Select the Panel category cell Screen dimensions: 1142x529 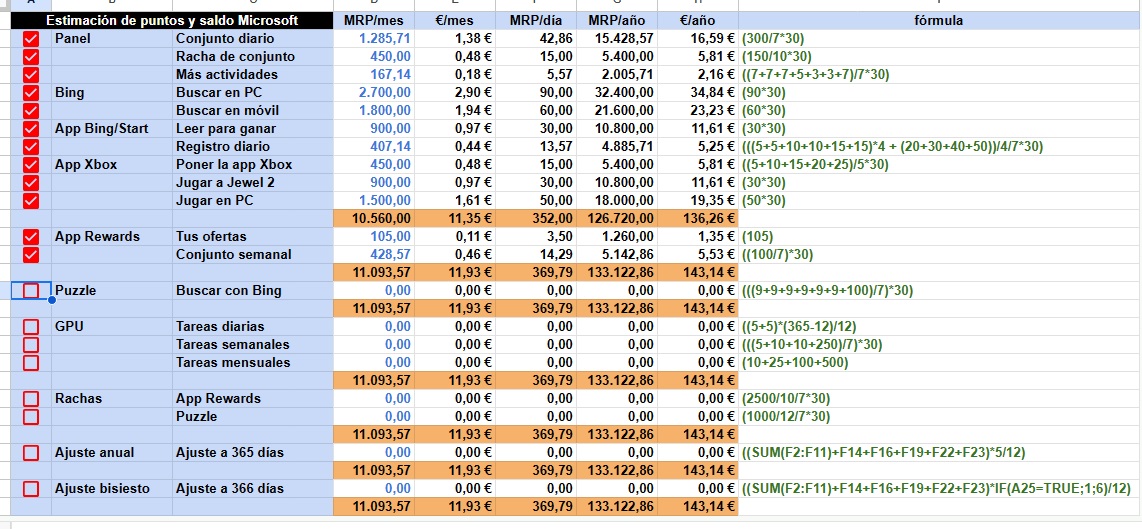[x=111, y=39]
